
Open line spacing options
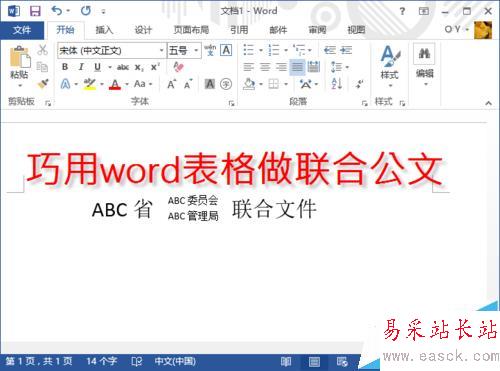pos(336,67)
